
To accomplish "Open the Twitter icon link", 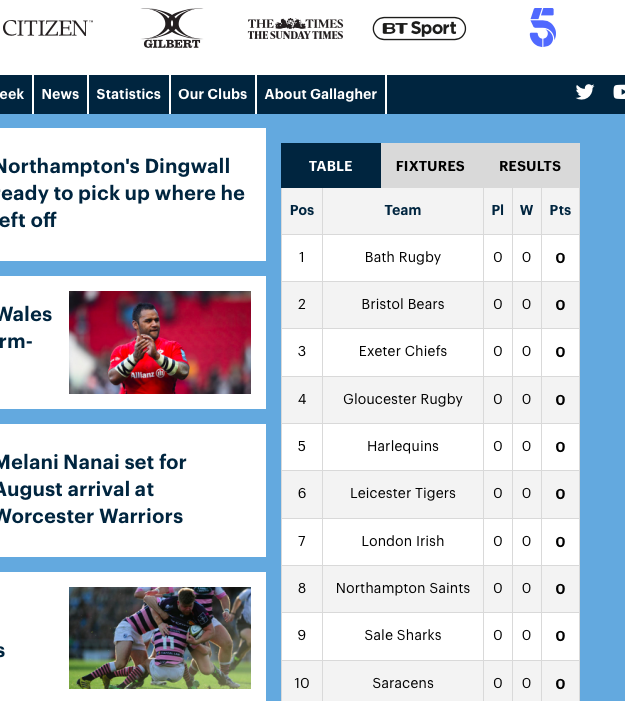I will [x=584, y=92].
